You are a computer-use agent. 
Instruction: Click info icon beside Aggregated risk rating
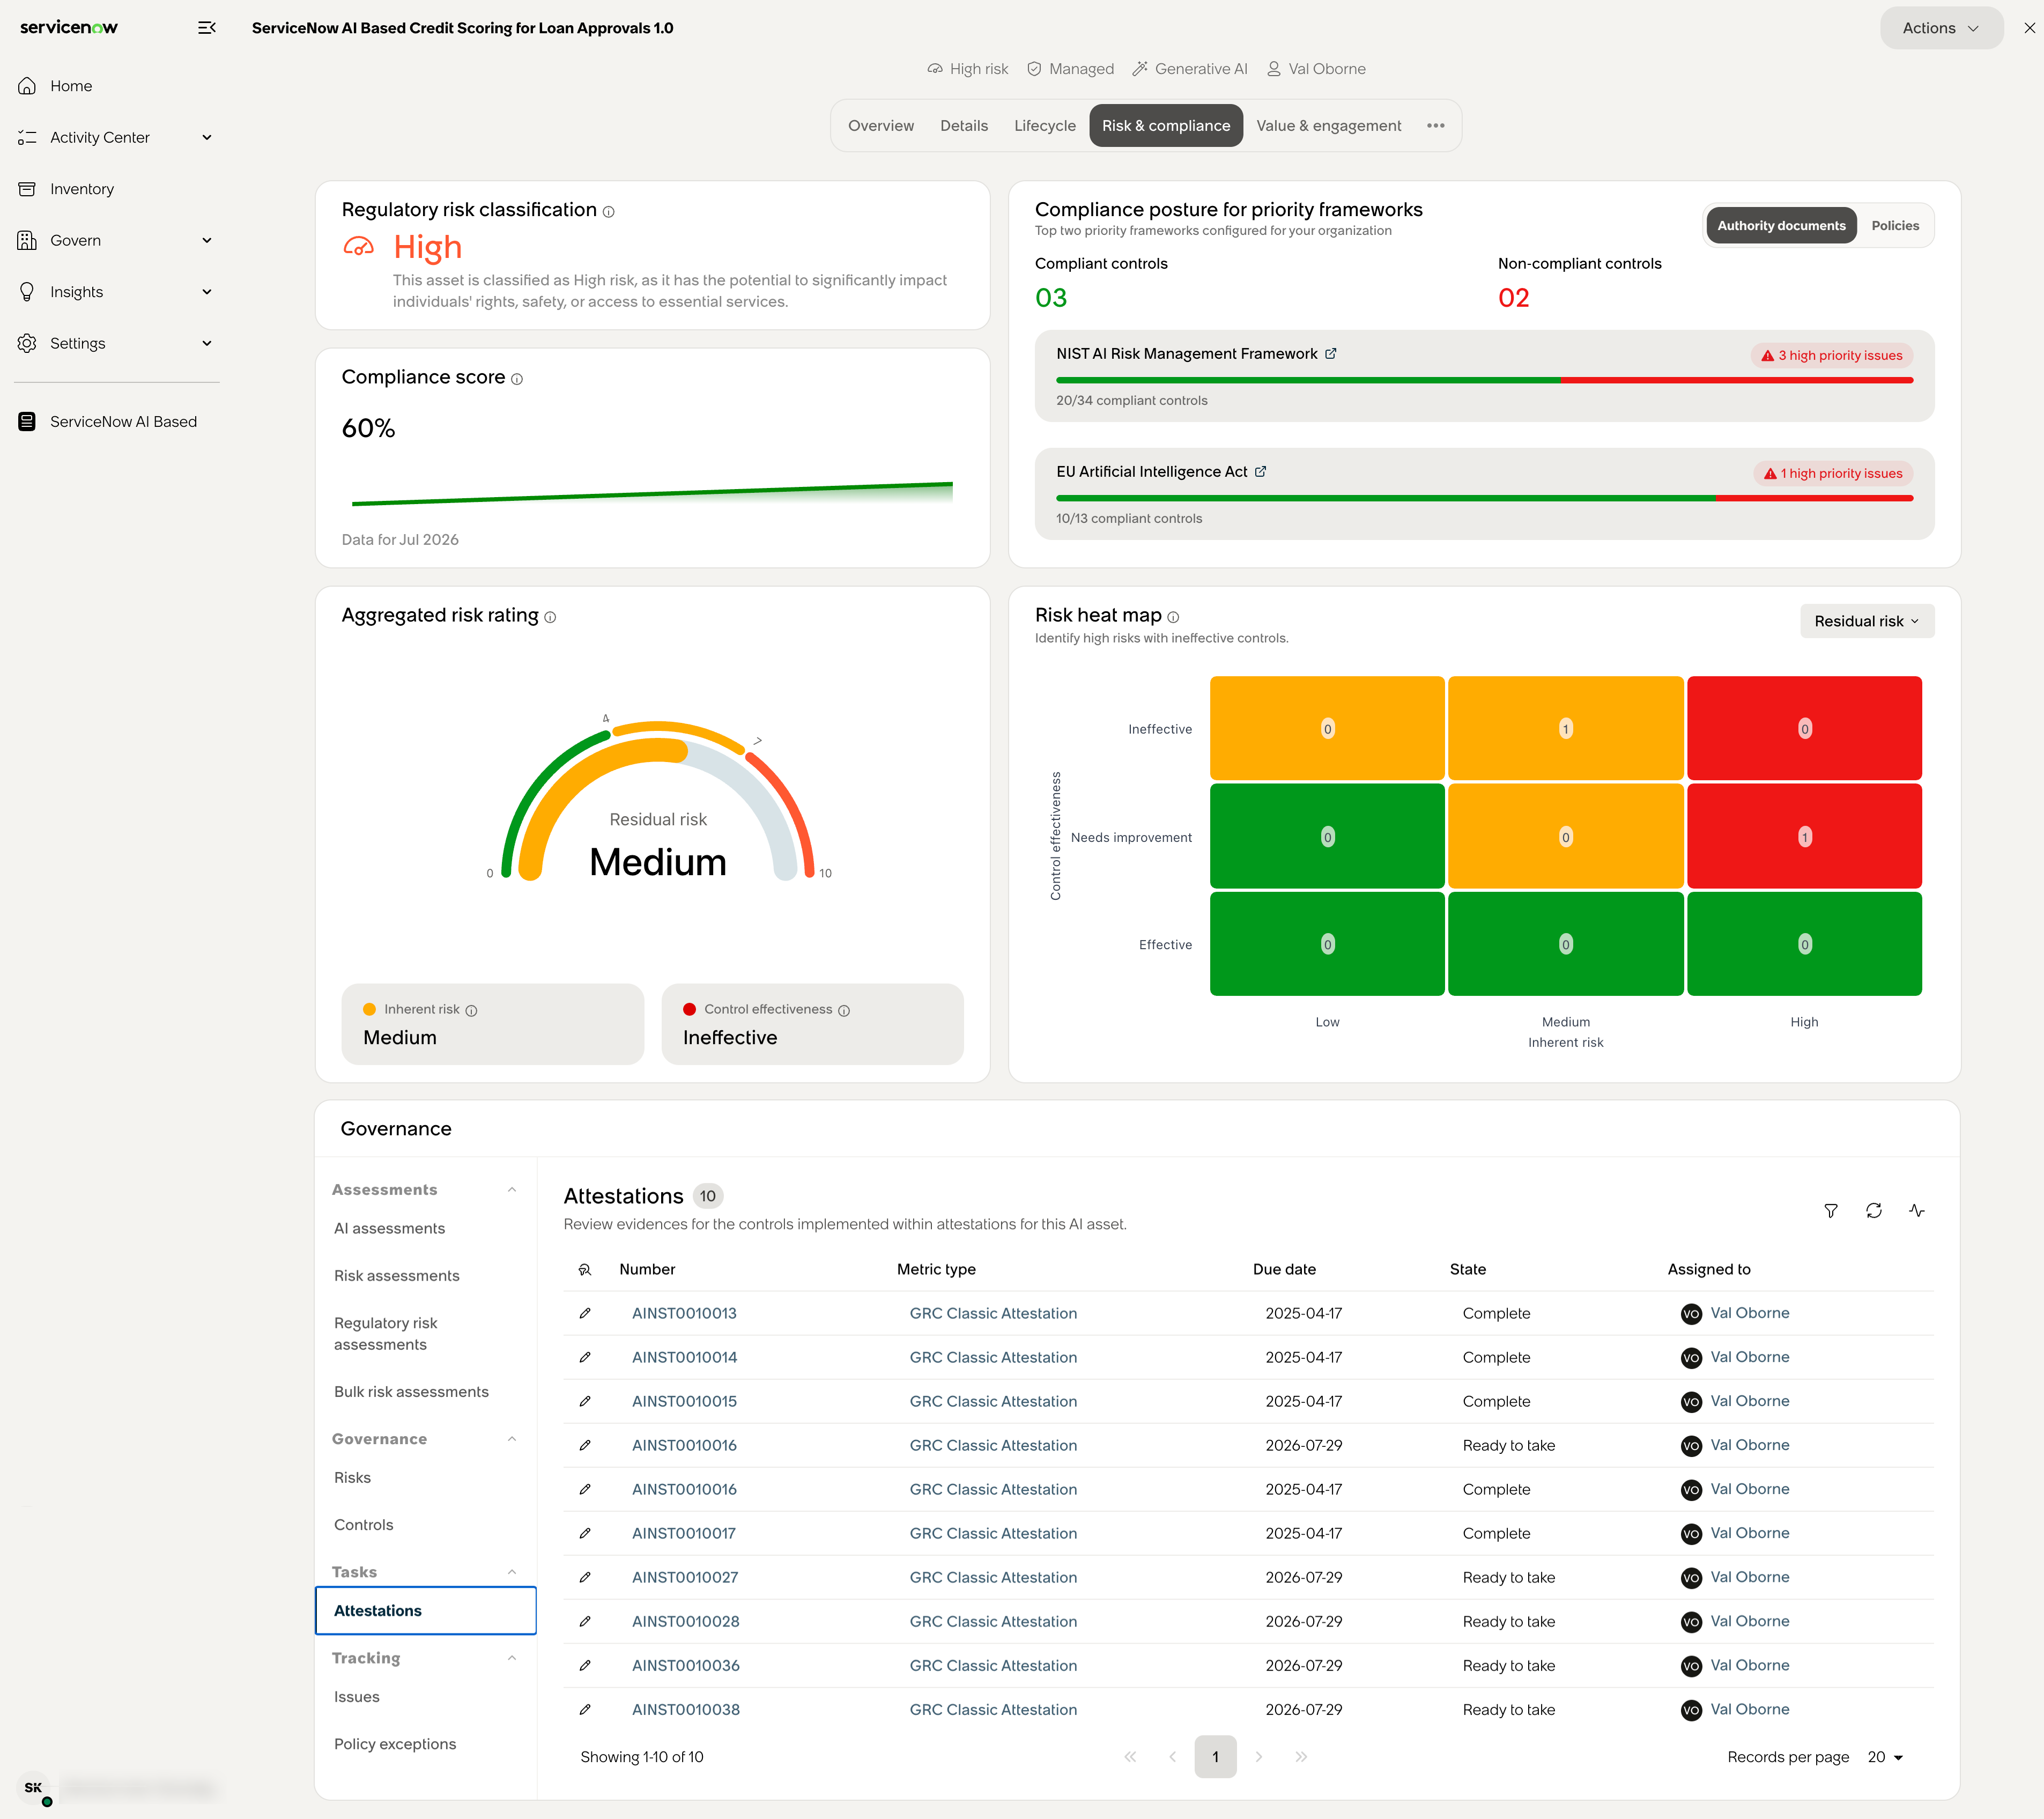coord(550,618)
